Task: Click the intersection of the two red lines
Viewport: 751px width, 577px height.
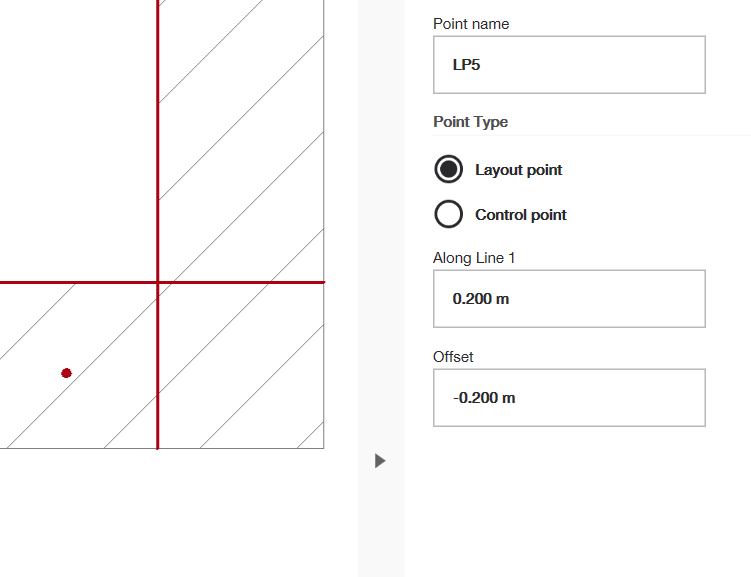Action: pyautogui.click(x=157, y=282)
